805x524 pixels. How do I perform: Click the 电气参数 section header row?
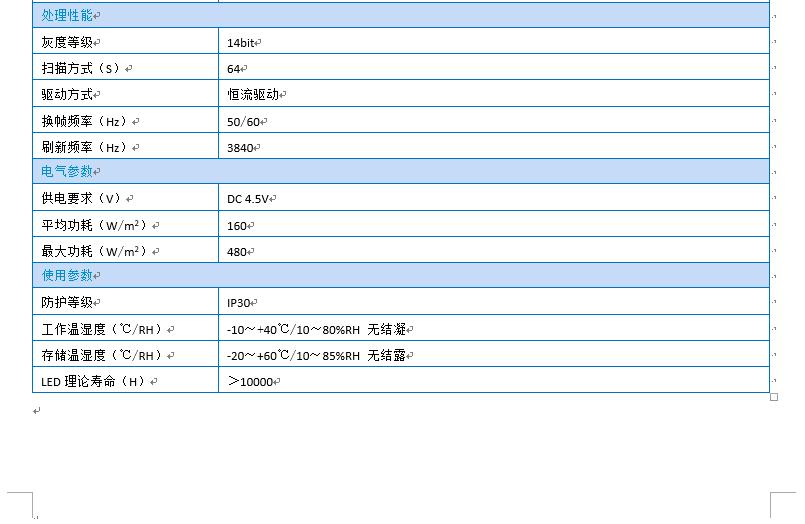67,172
